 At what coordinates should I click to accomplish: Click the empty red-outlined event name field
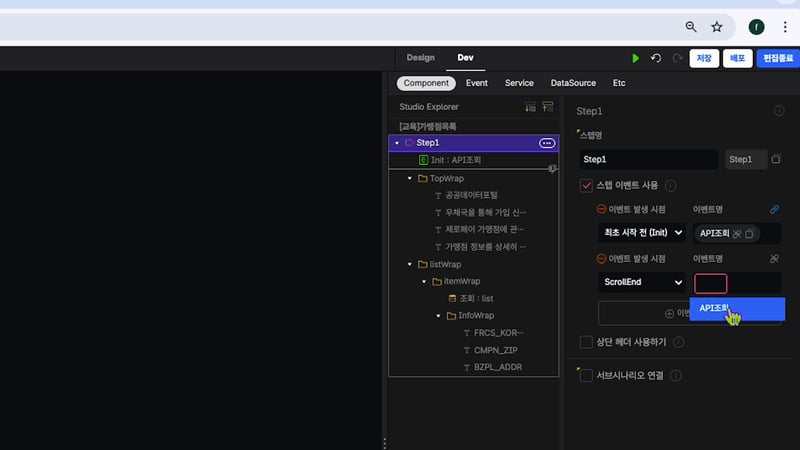pyautogui.click(x=711, y=283)
